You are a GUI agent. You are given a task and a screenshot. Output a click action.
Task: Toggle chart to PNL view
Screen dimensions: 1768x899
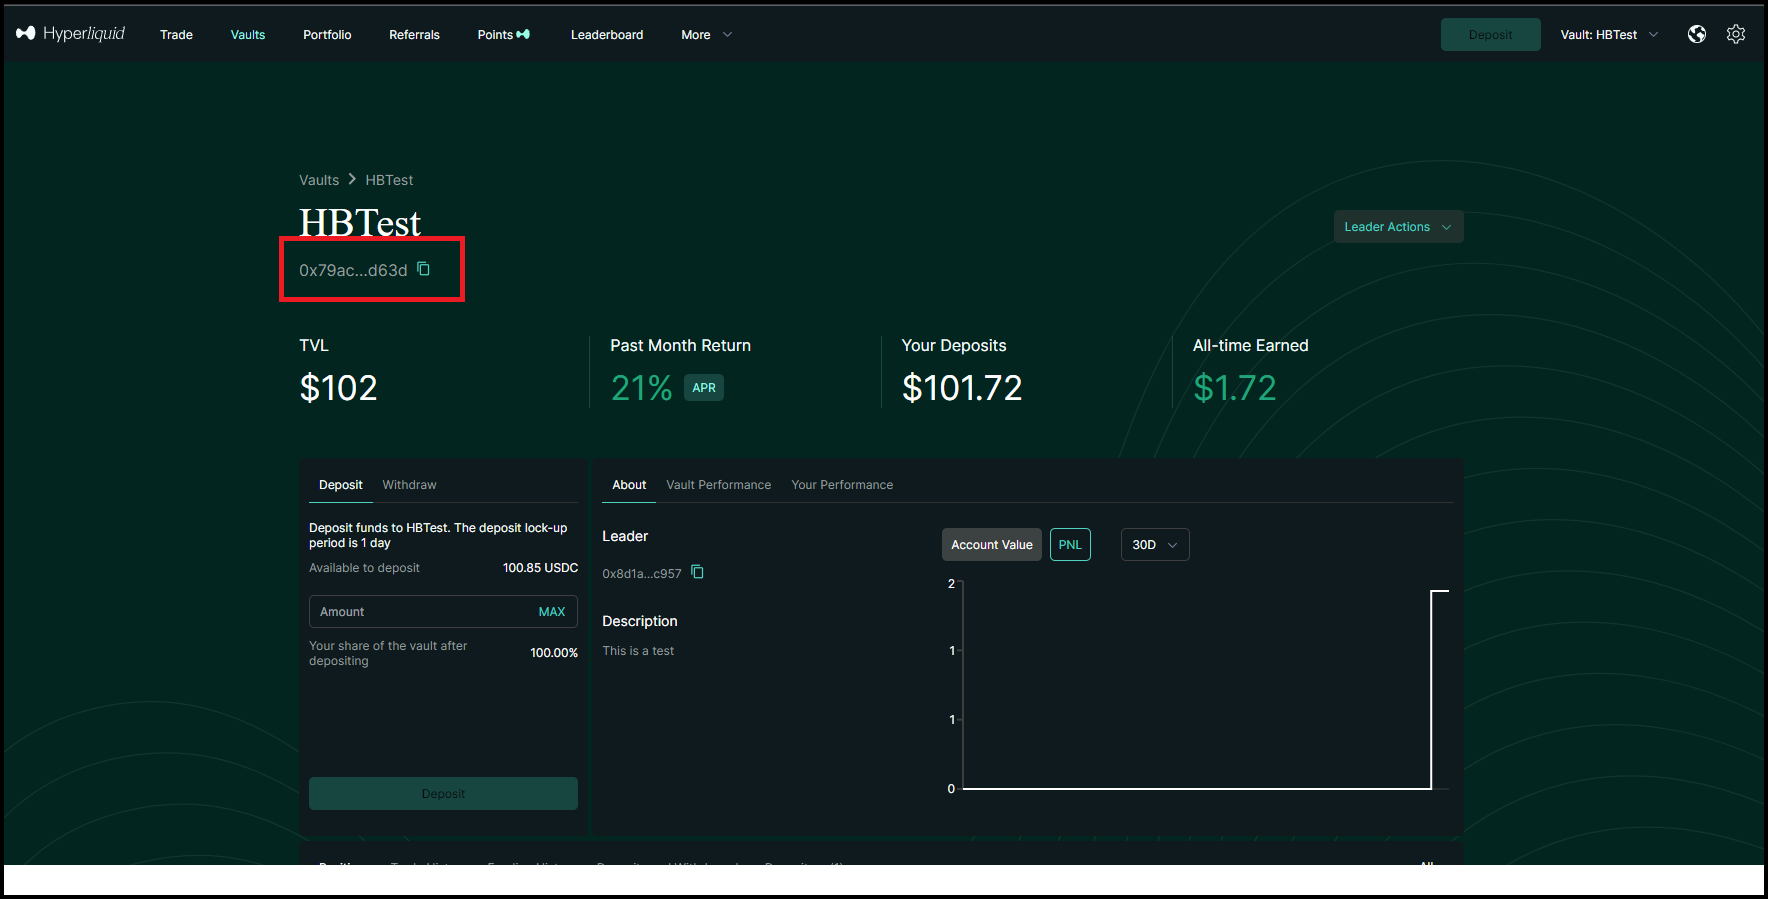point(1070,545)
